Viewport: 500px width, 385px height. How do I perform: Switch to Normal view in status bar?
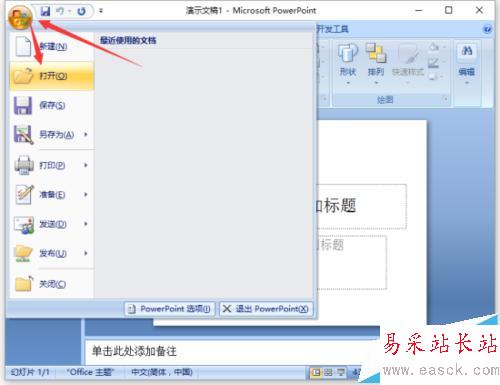click(x=315, y=372)
